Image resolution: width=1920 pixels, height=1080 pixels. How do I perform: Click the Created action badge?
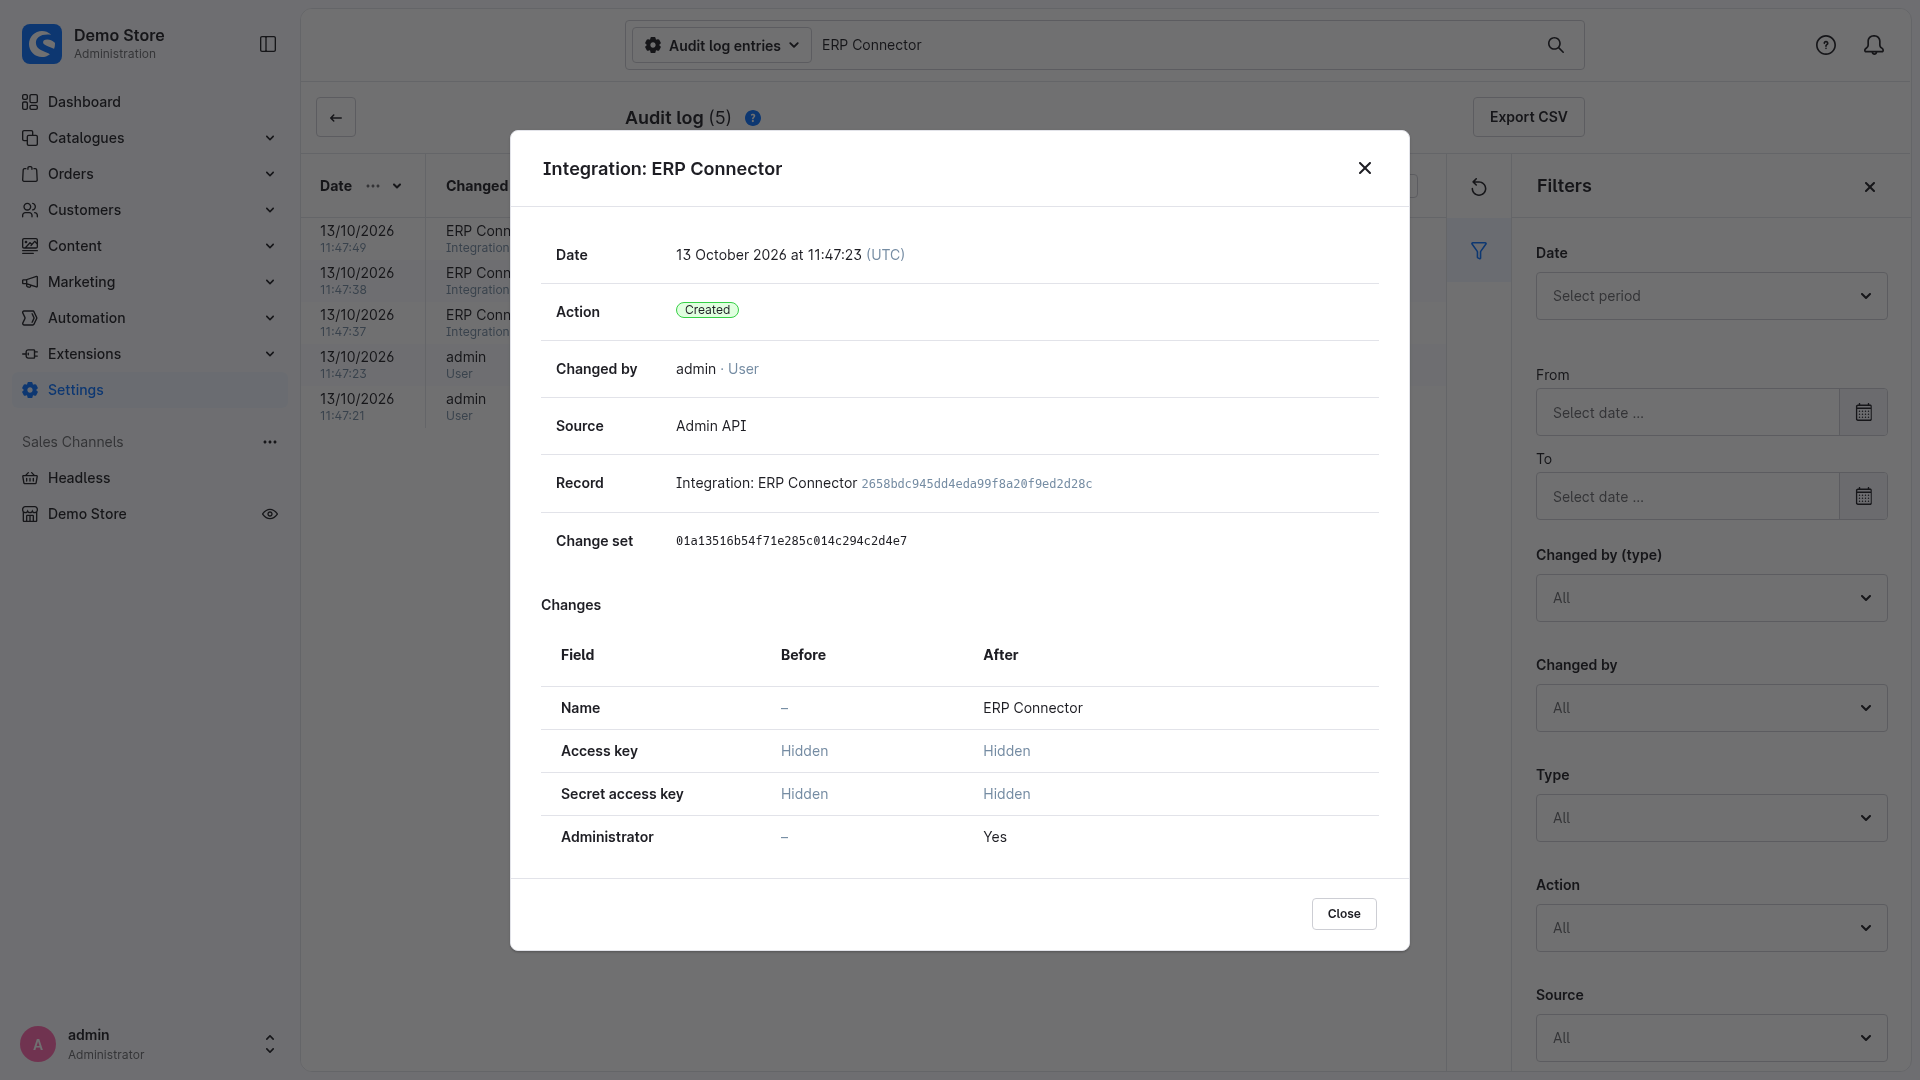coord(707,310)
